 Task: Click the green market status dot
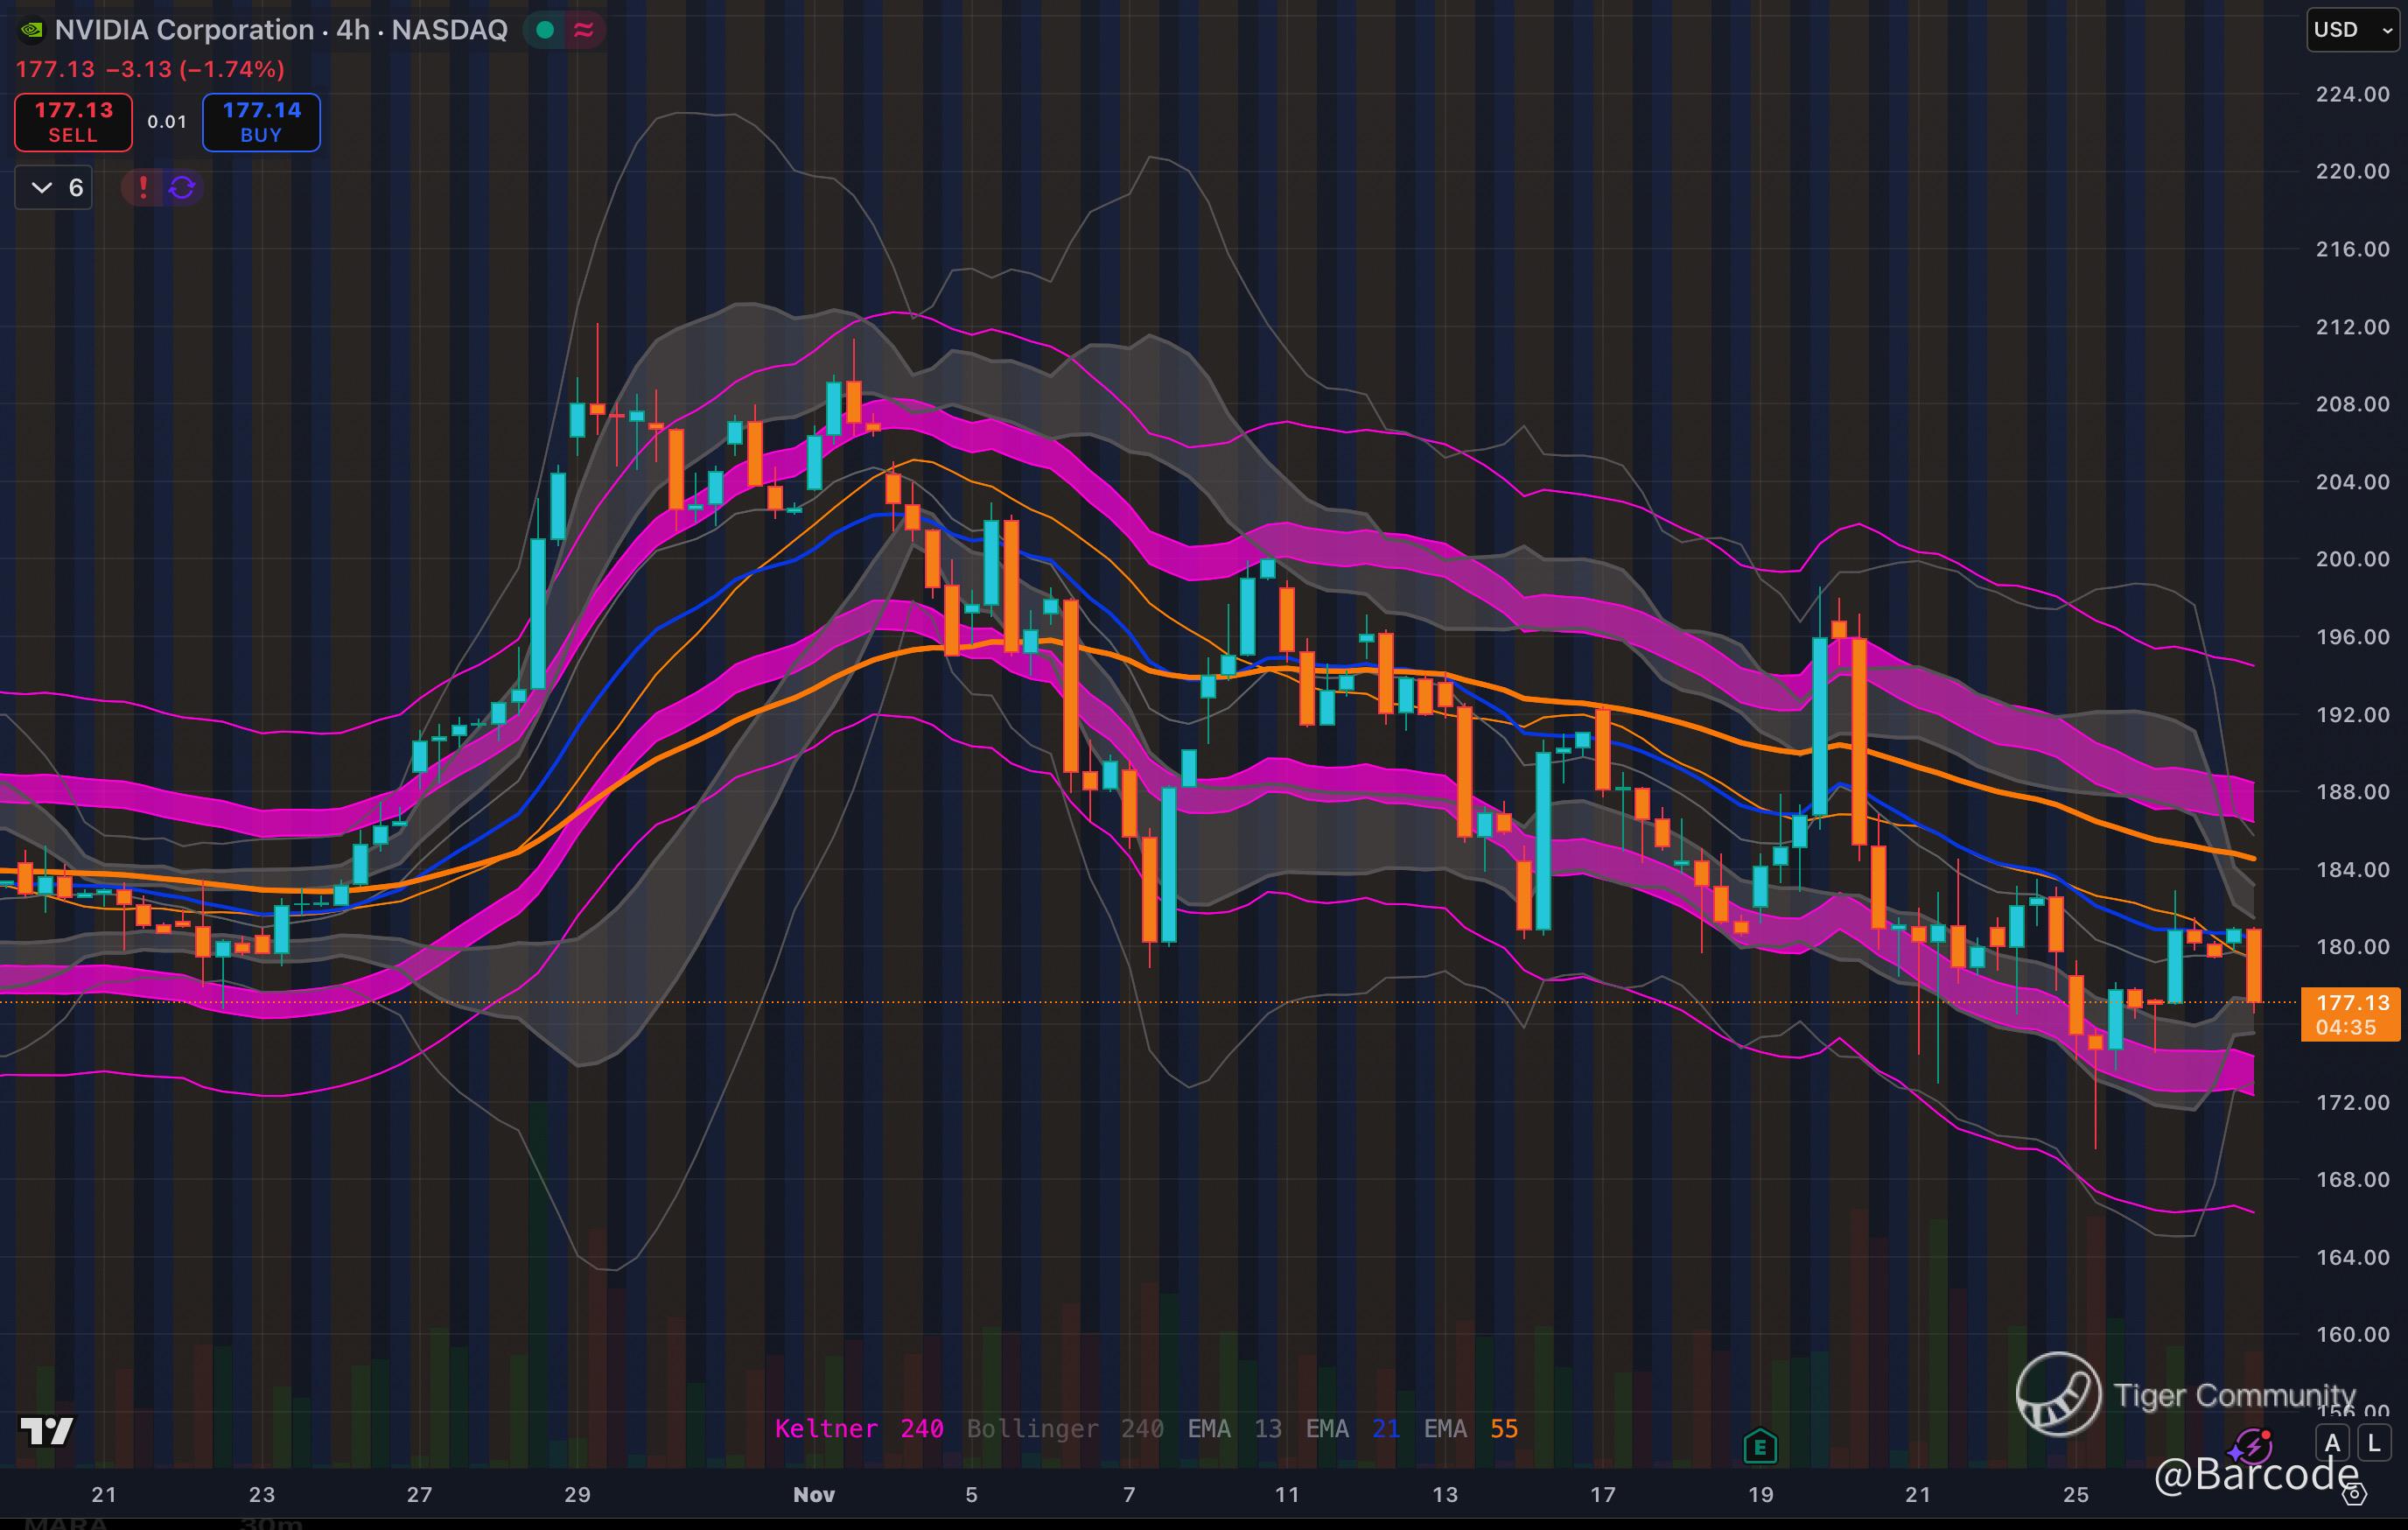pyautogui.click(x=545, y=30)
